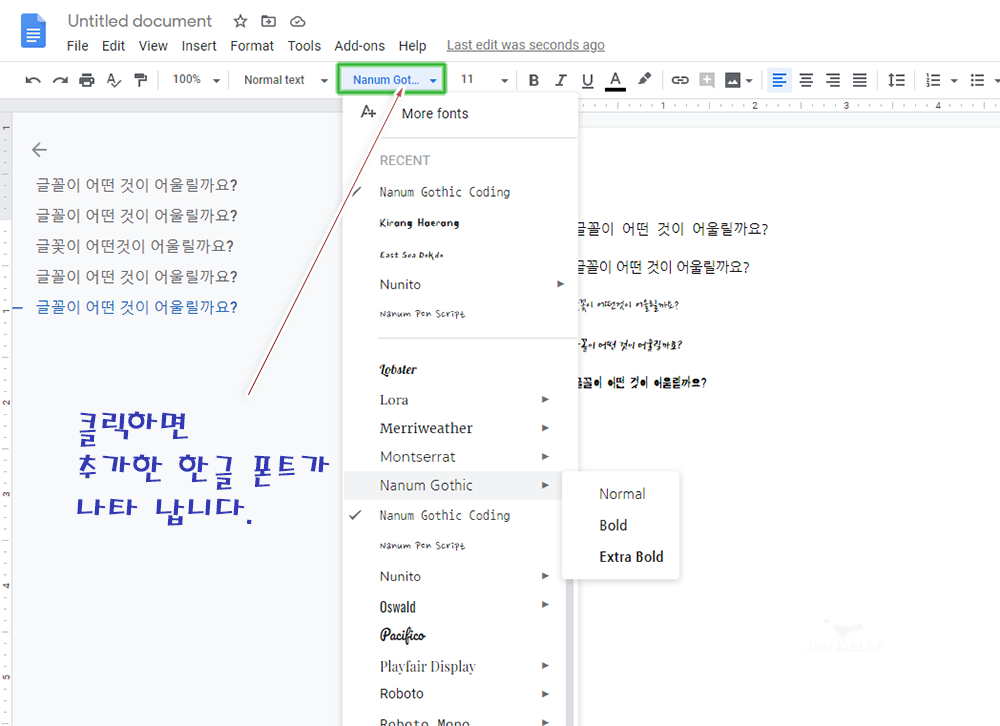This screenshot has height=726, width=1000.
Task: Open the File menu
Action: pos(77,46)
